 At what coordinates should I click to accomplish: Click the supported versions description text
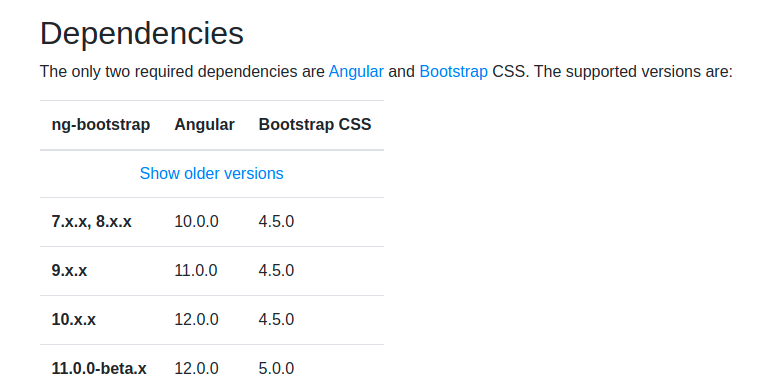[x=386, y=72]
